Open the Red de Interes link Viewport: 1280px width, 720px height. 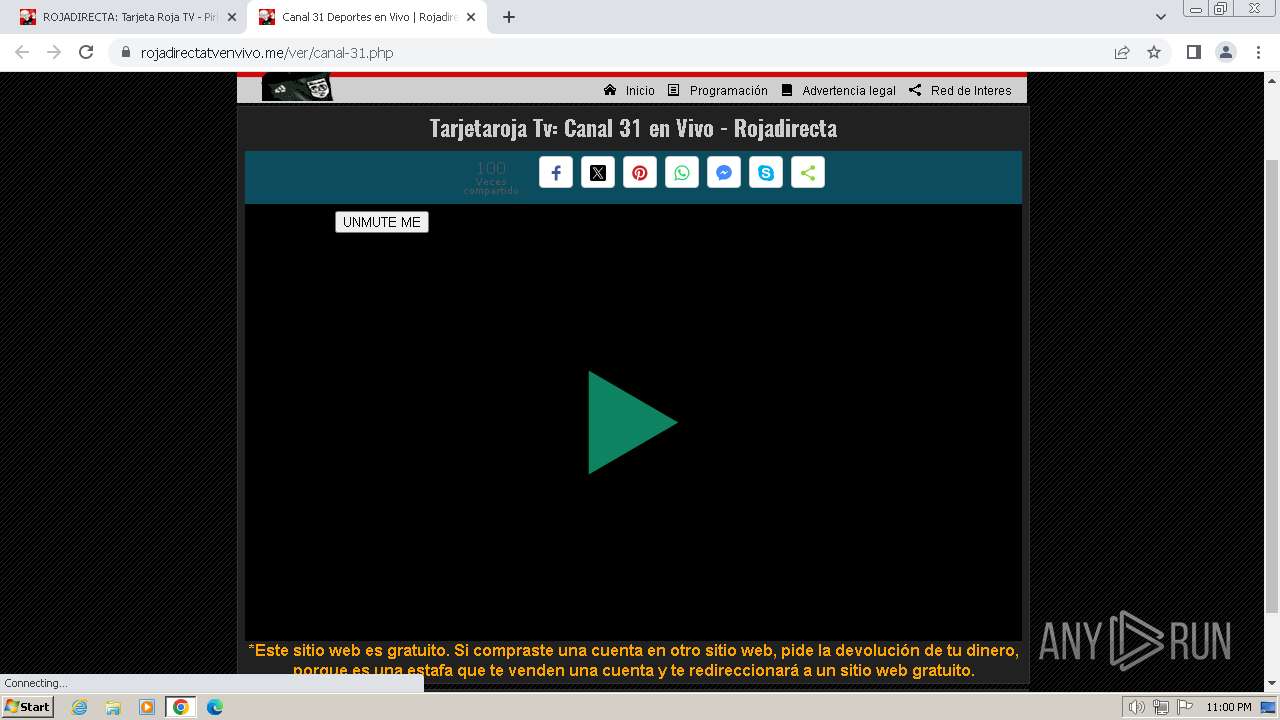click(x=960, y=90)
